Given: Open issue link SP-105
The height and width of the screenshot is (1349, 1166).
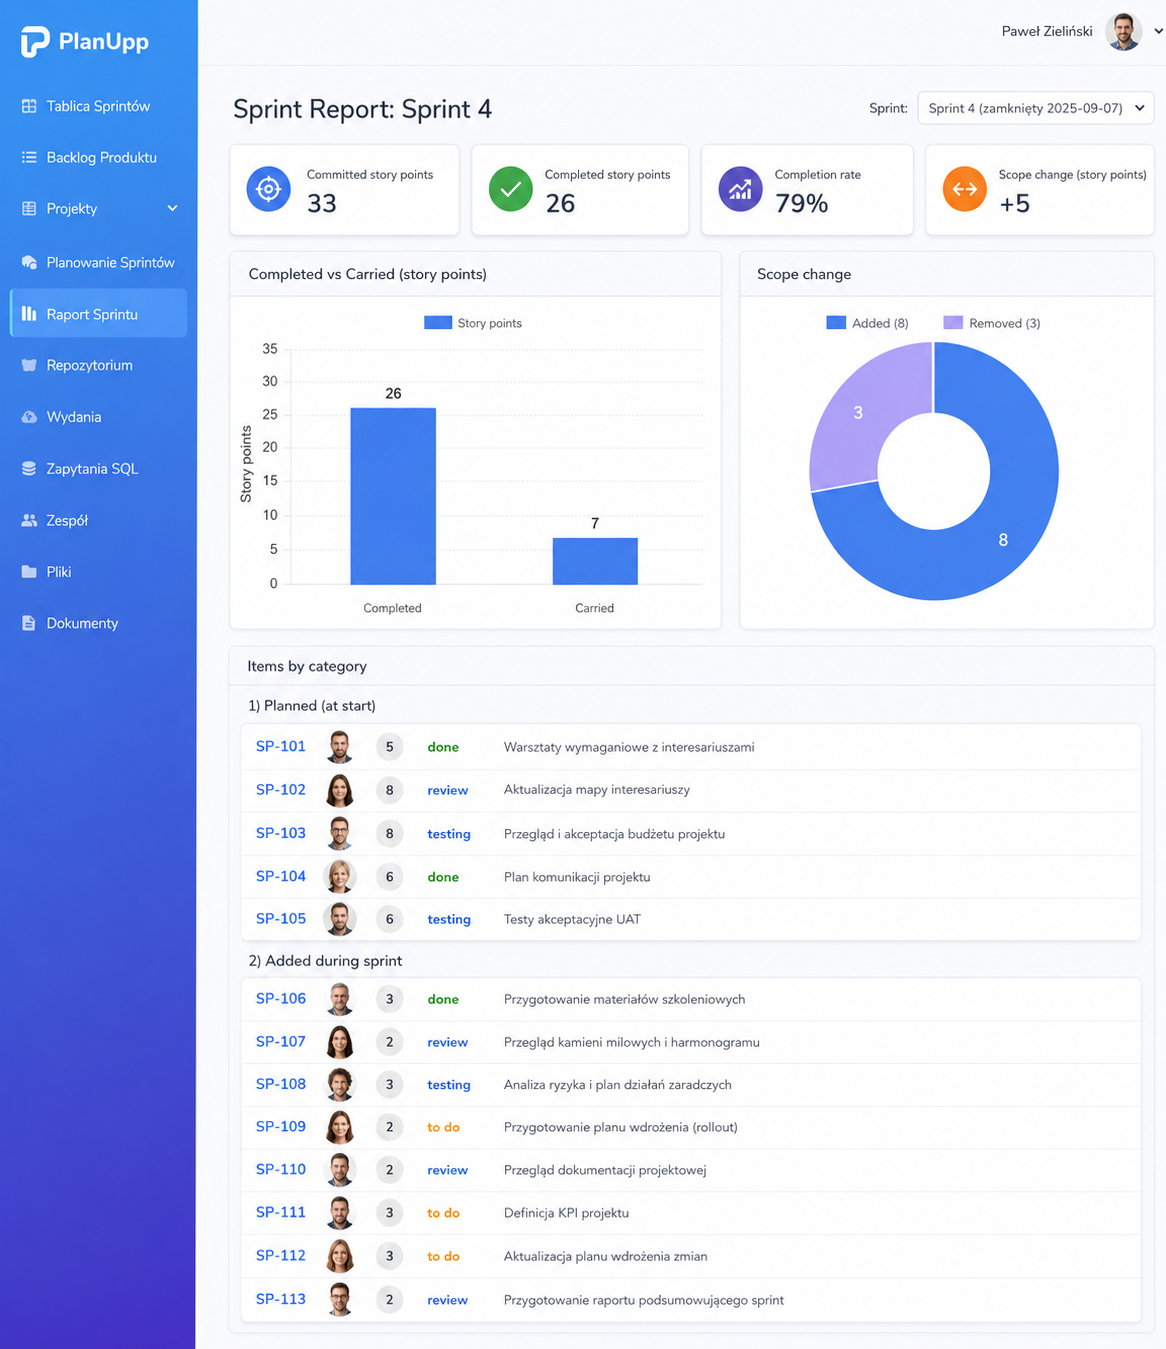Looking at the screenshot, I should [x=281, y=918].
